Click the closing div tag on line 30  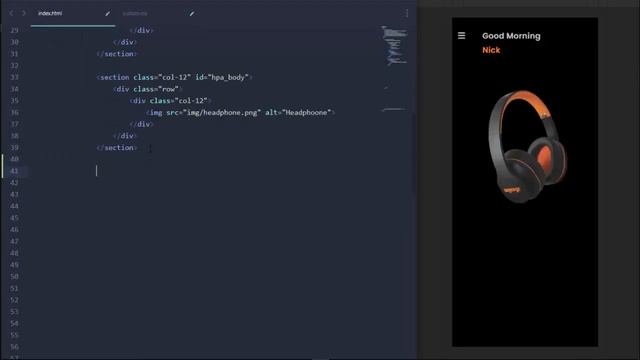(125, 42)
